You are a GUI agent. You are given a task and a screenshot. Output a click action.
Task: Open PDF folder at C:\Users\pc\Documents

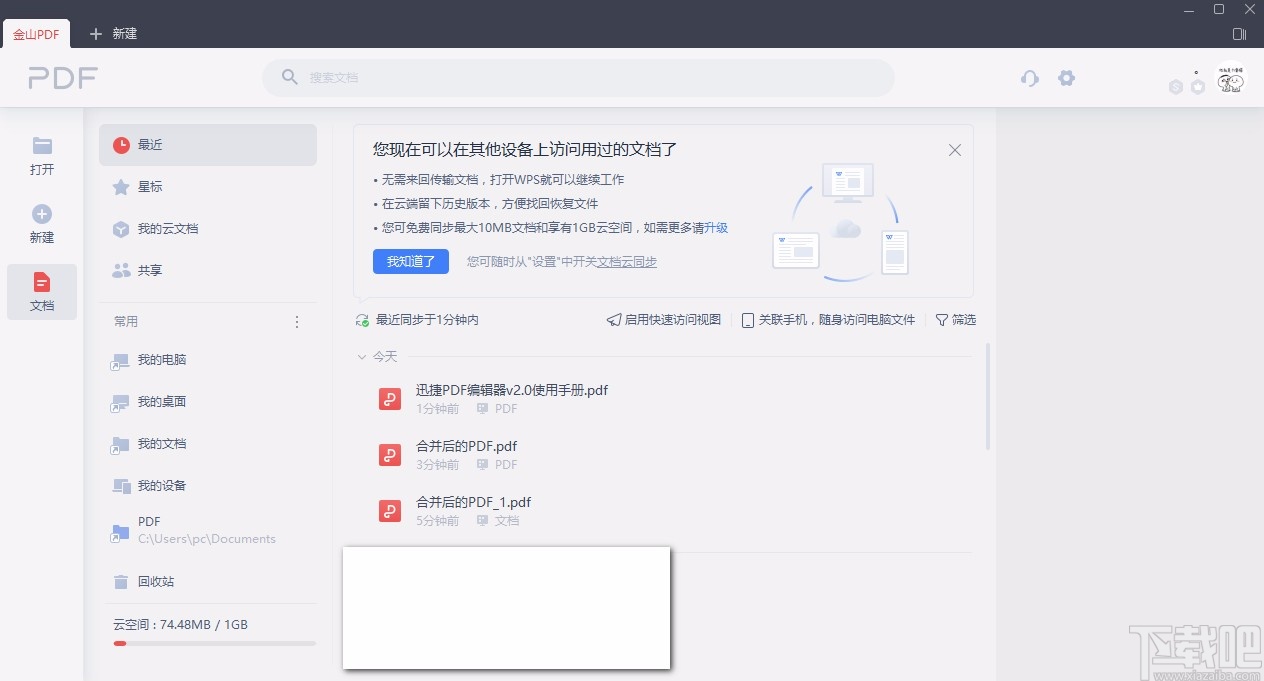208,530
